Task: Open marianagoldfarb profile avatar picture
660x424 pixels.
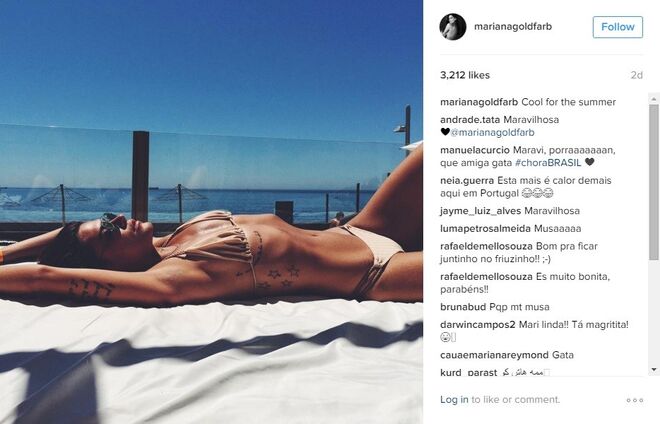Action: pyautogui.click(x=453, y=27)
